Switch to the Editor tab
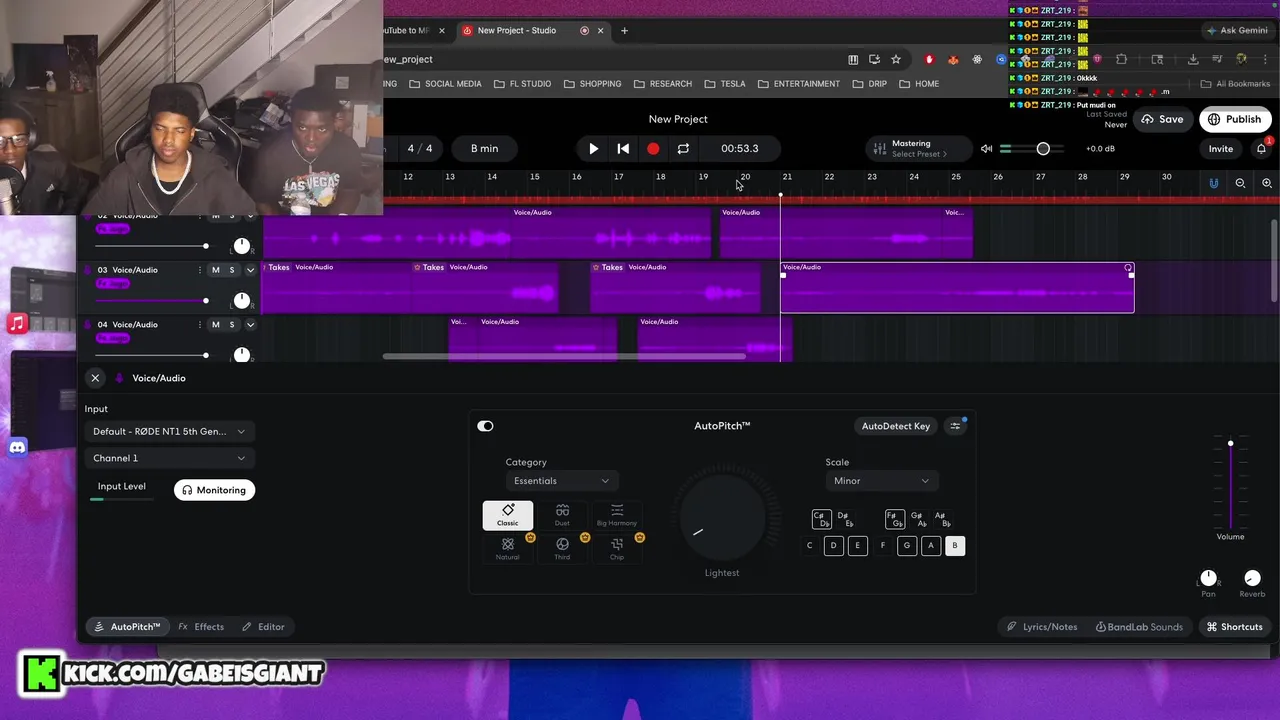This screenshot has width=1280, height=720. pos(263,627)
